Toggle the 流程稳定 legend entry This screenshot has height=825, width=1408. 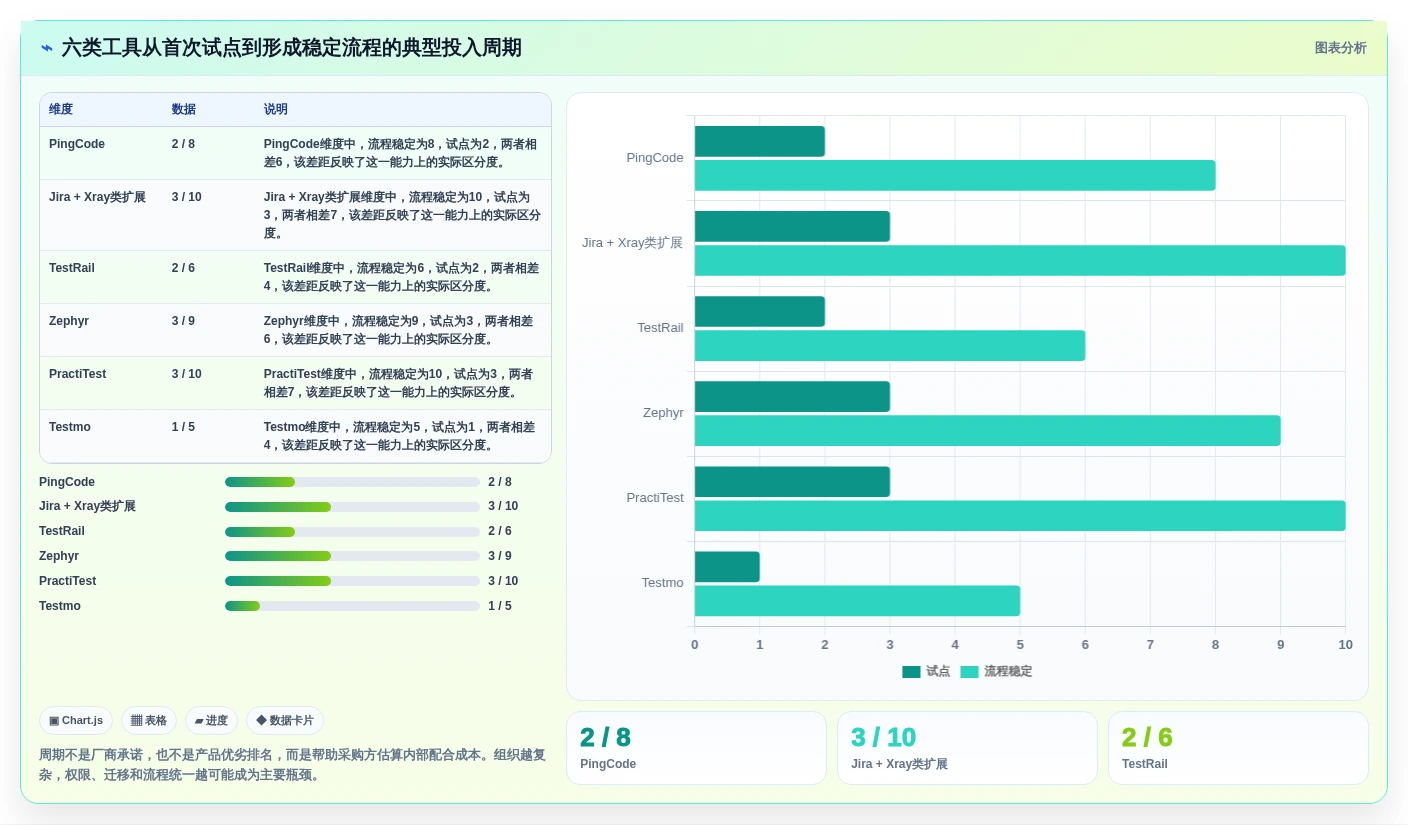coord(996,672)
